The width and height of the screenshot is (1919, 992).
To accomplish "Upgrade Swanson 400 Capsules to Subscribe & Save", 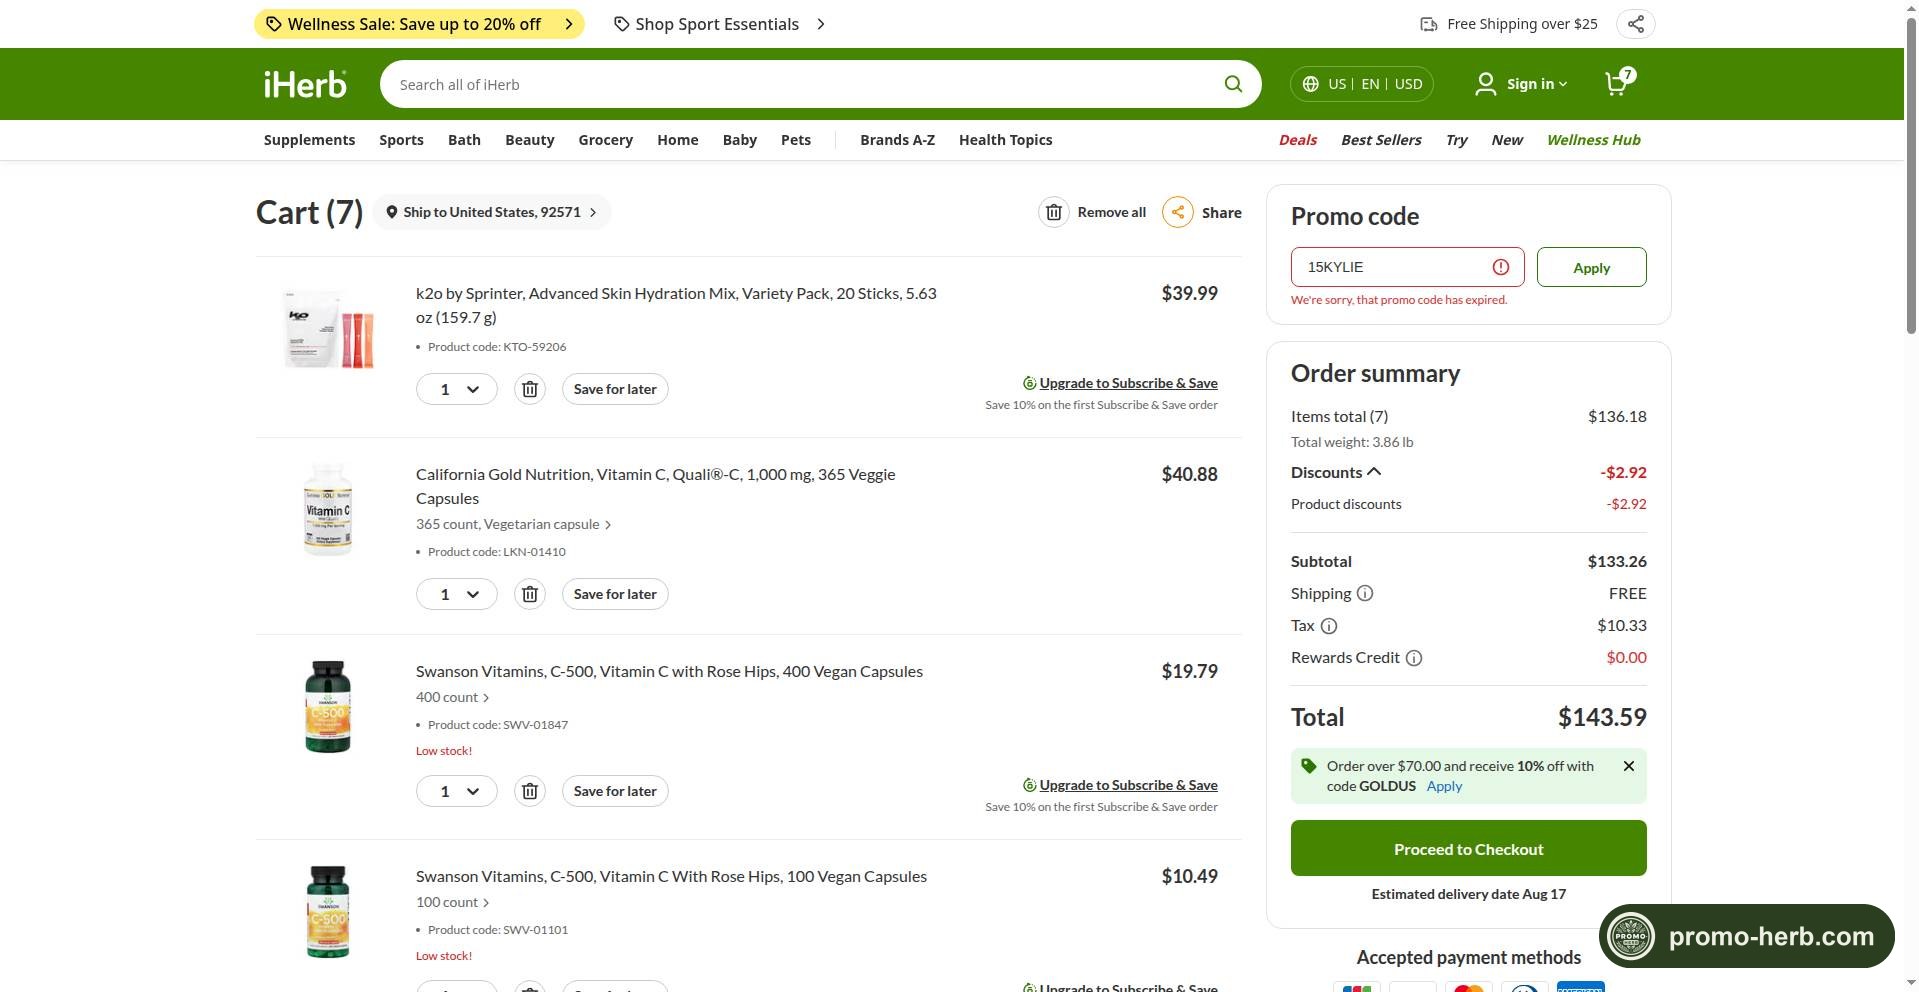I will (x=1128, y=785).
